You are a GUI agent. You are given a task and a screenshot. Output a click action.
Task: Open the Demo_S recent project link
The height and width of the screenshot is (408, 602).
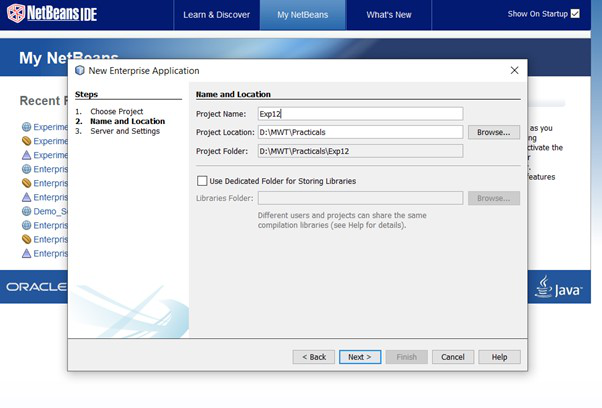(50, 211)
